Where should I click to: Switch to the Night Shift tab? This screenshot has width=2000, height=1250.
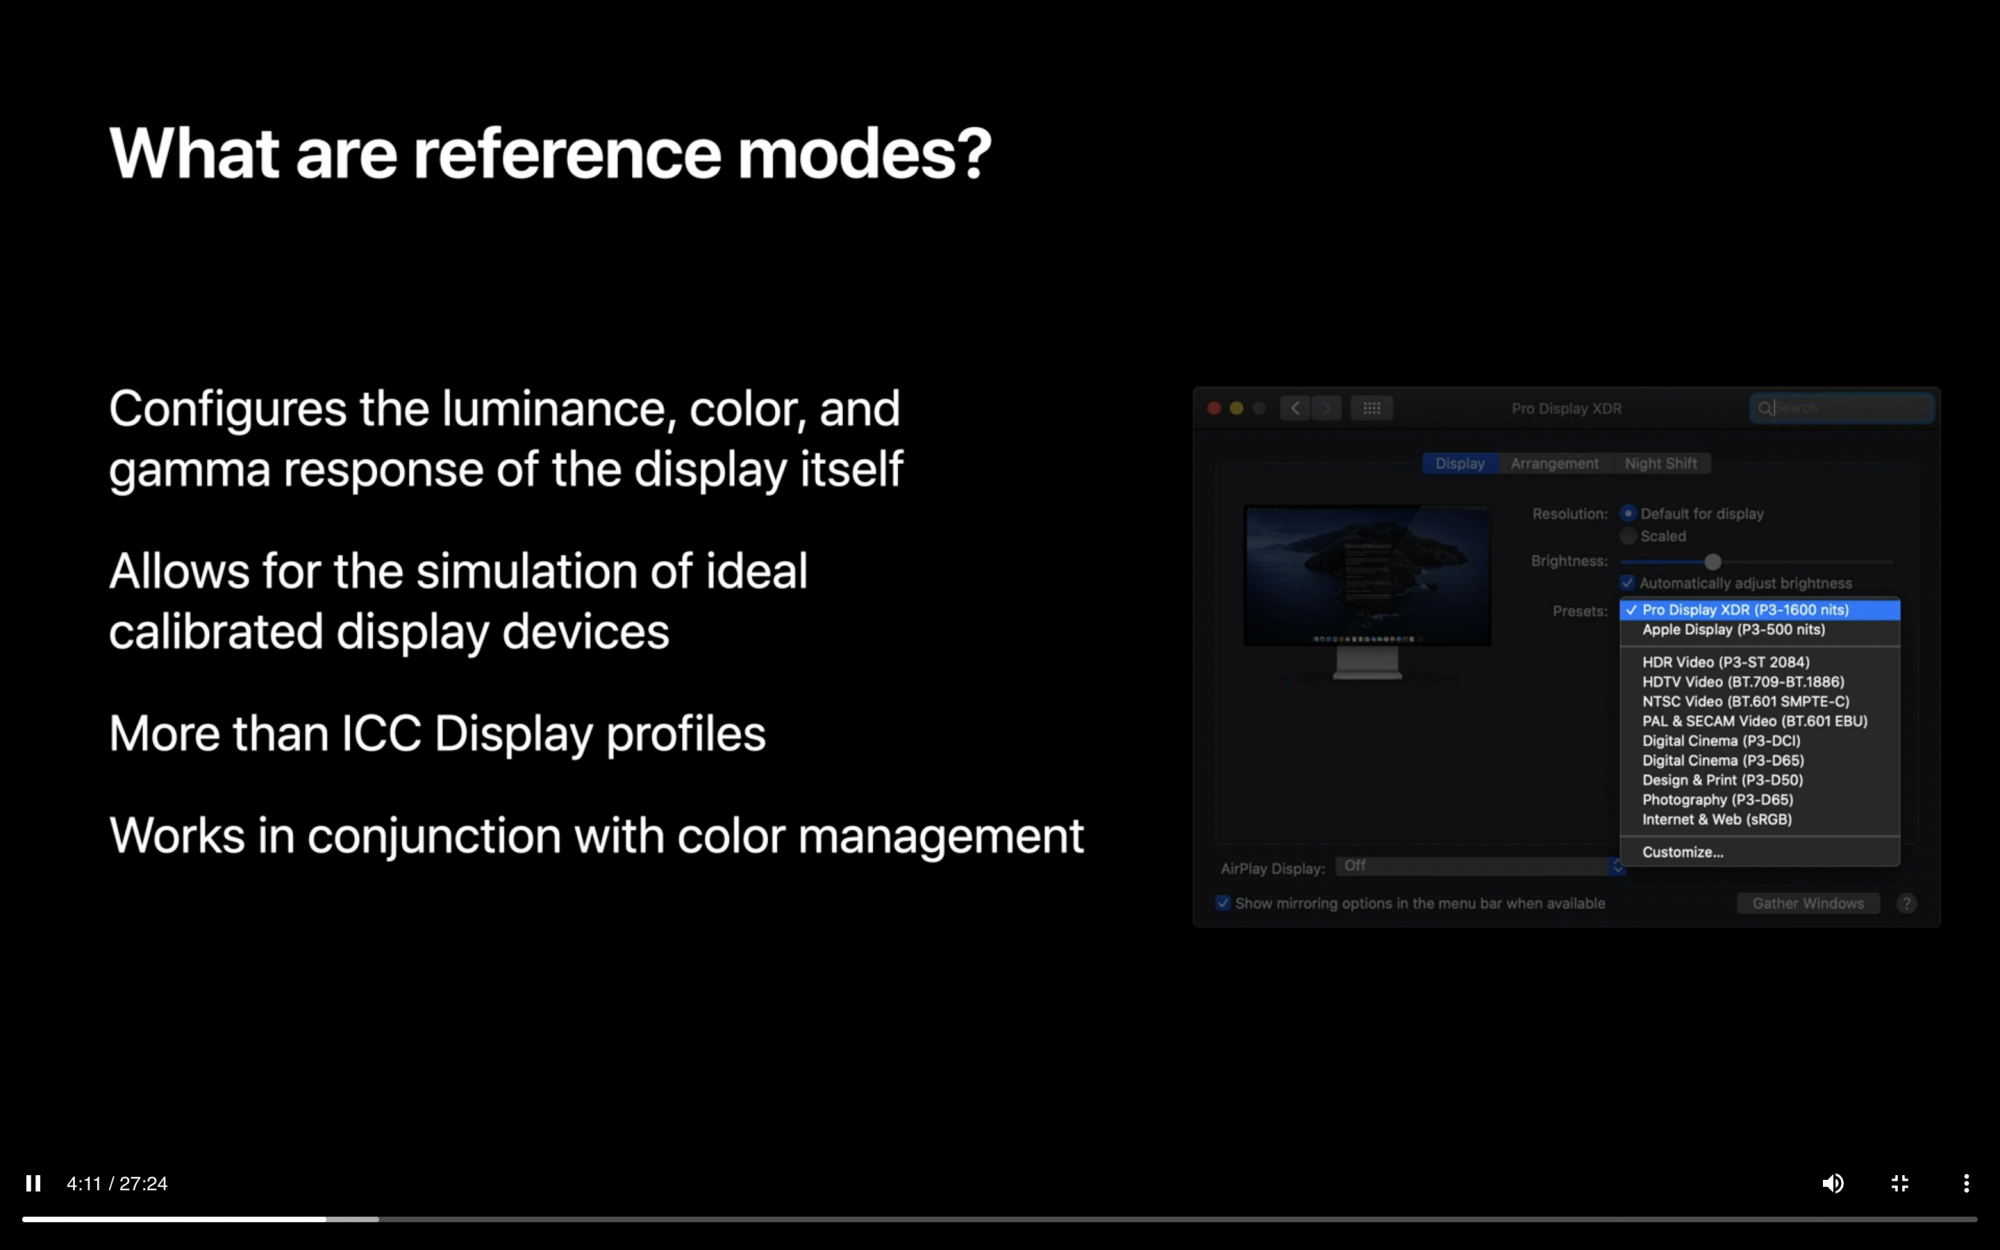(1660, 463)
